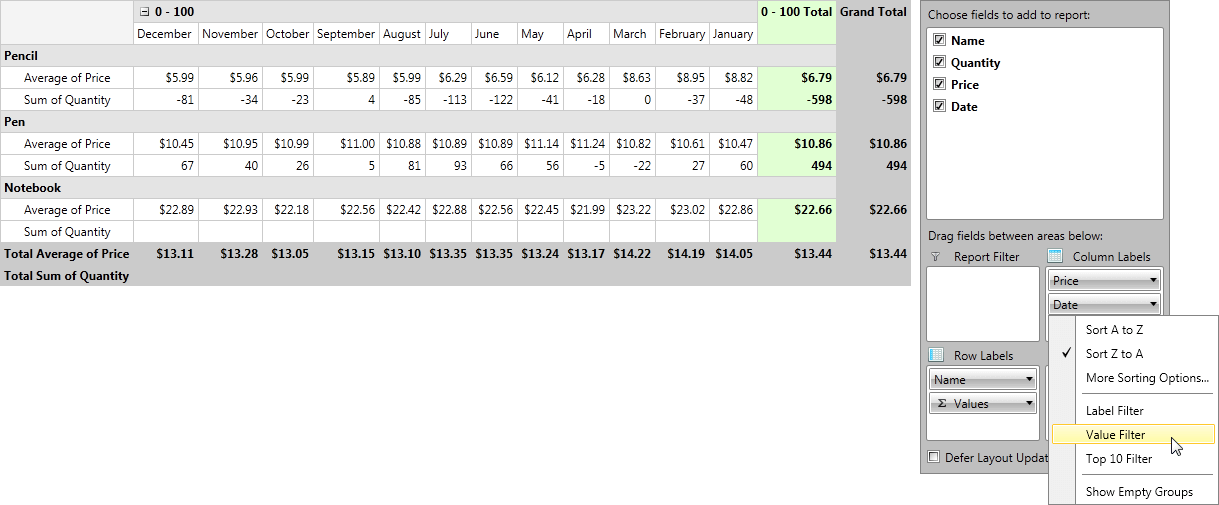Select the 494 Pen Grand Total cell
1219x505 pixels.
(873, 166)
